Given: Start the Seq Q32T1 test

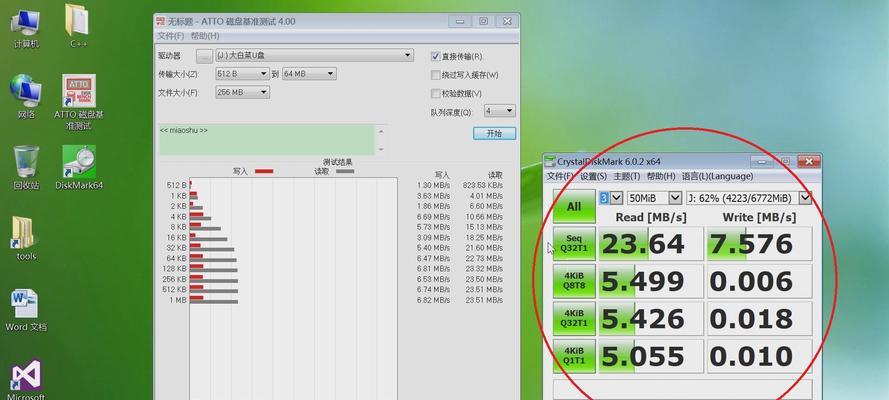Looking at the screenshot, I should click(574, 244).
